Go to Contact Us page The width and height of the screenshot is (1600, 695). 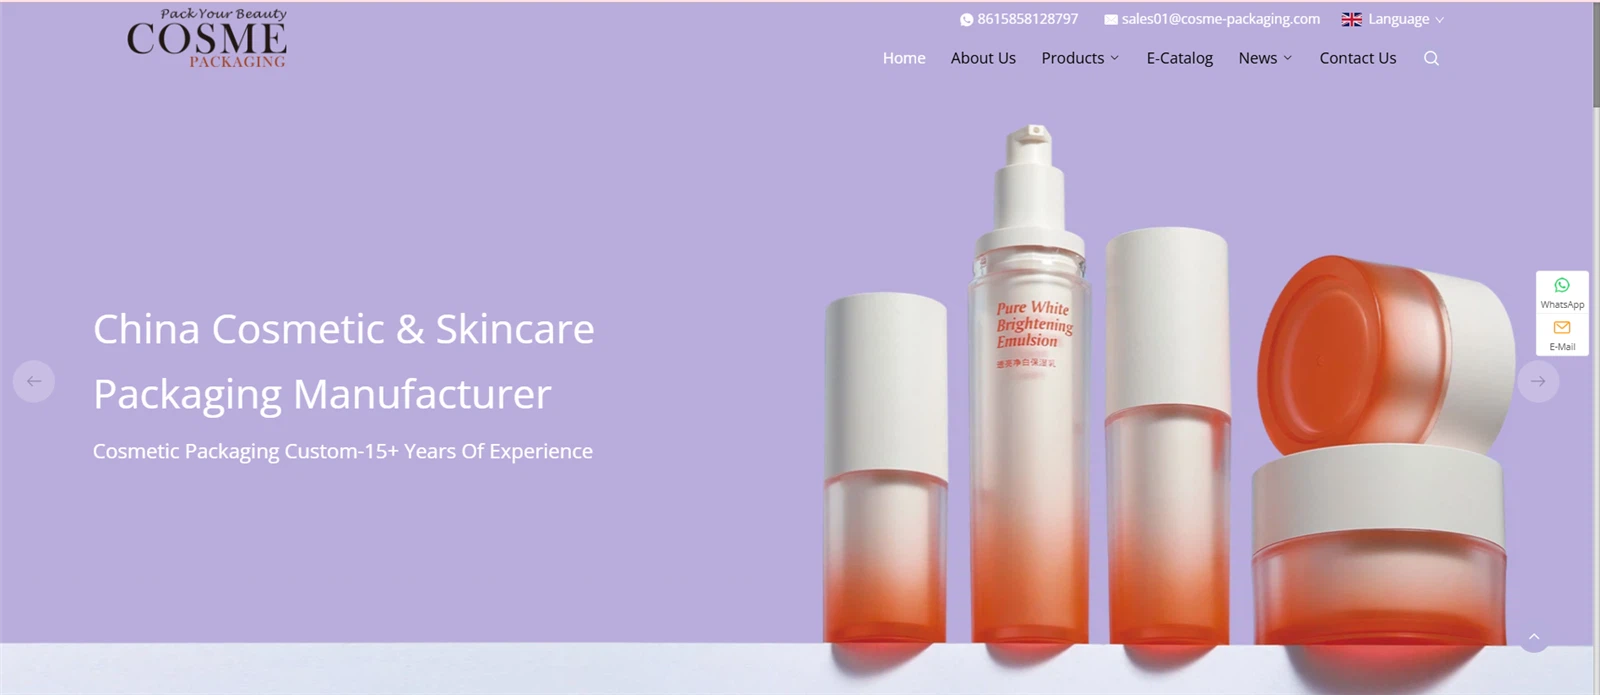[1358, 58]
